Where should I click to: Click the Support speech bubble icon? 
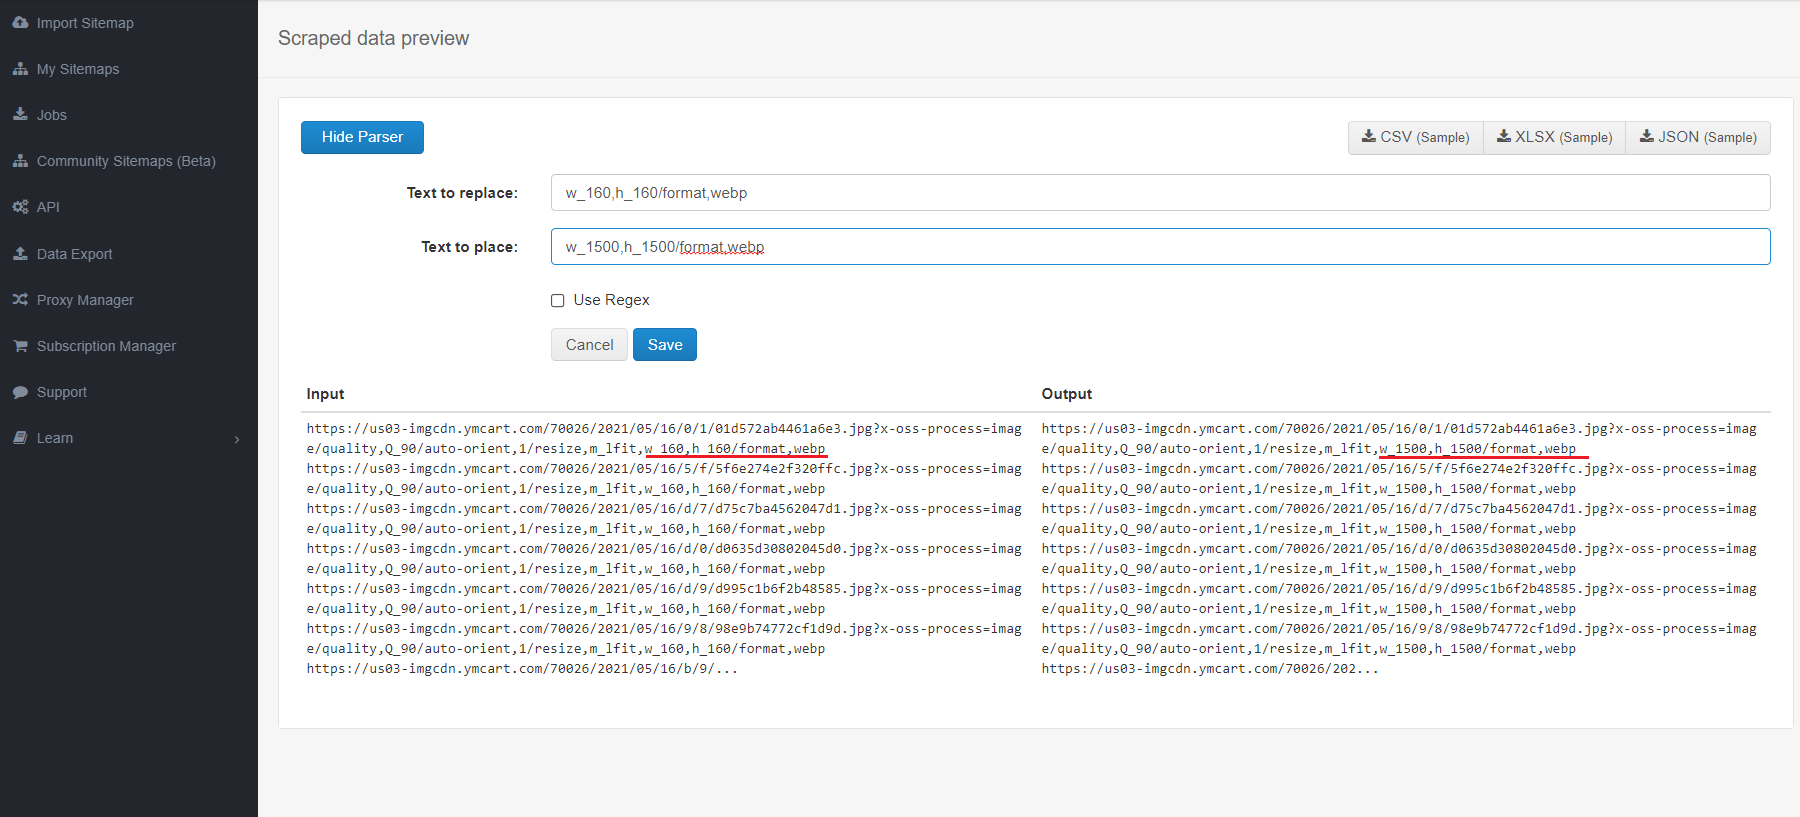click(20, 392)
